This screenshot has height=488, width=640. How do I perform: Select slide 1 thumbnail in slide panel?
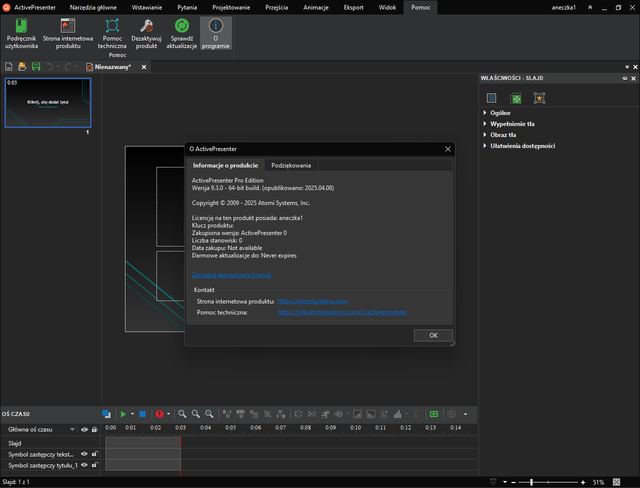[48, 103]
